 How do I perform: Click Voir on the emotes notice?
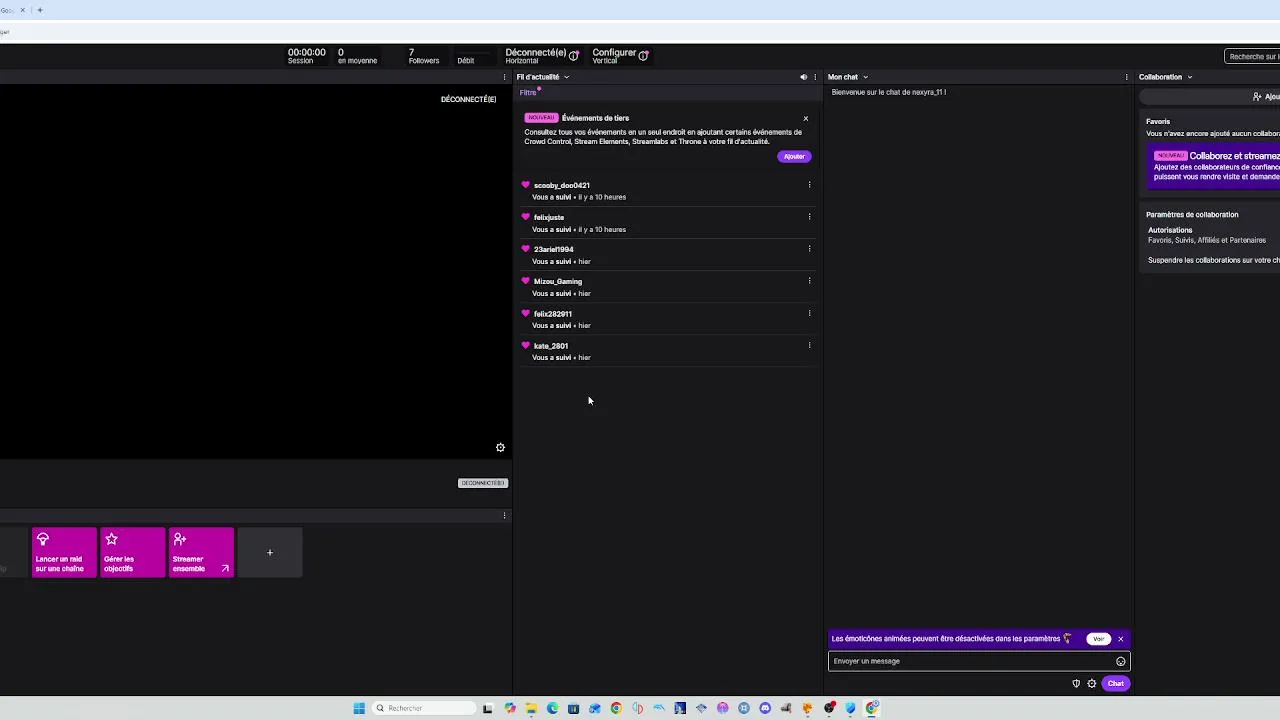pos(1098,639)
